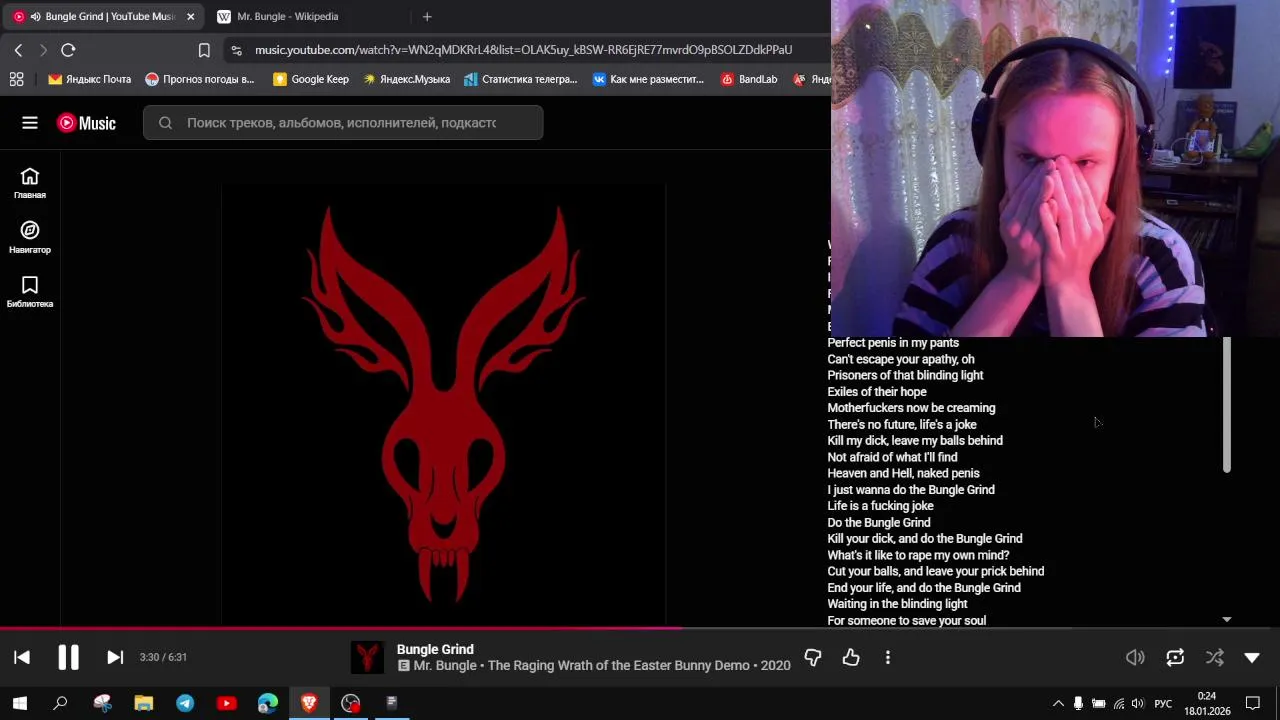Click the small album thumbnail in player bar
Viewport: 1280px width, 720px height.
[367, 657]
